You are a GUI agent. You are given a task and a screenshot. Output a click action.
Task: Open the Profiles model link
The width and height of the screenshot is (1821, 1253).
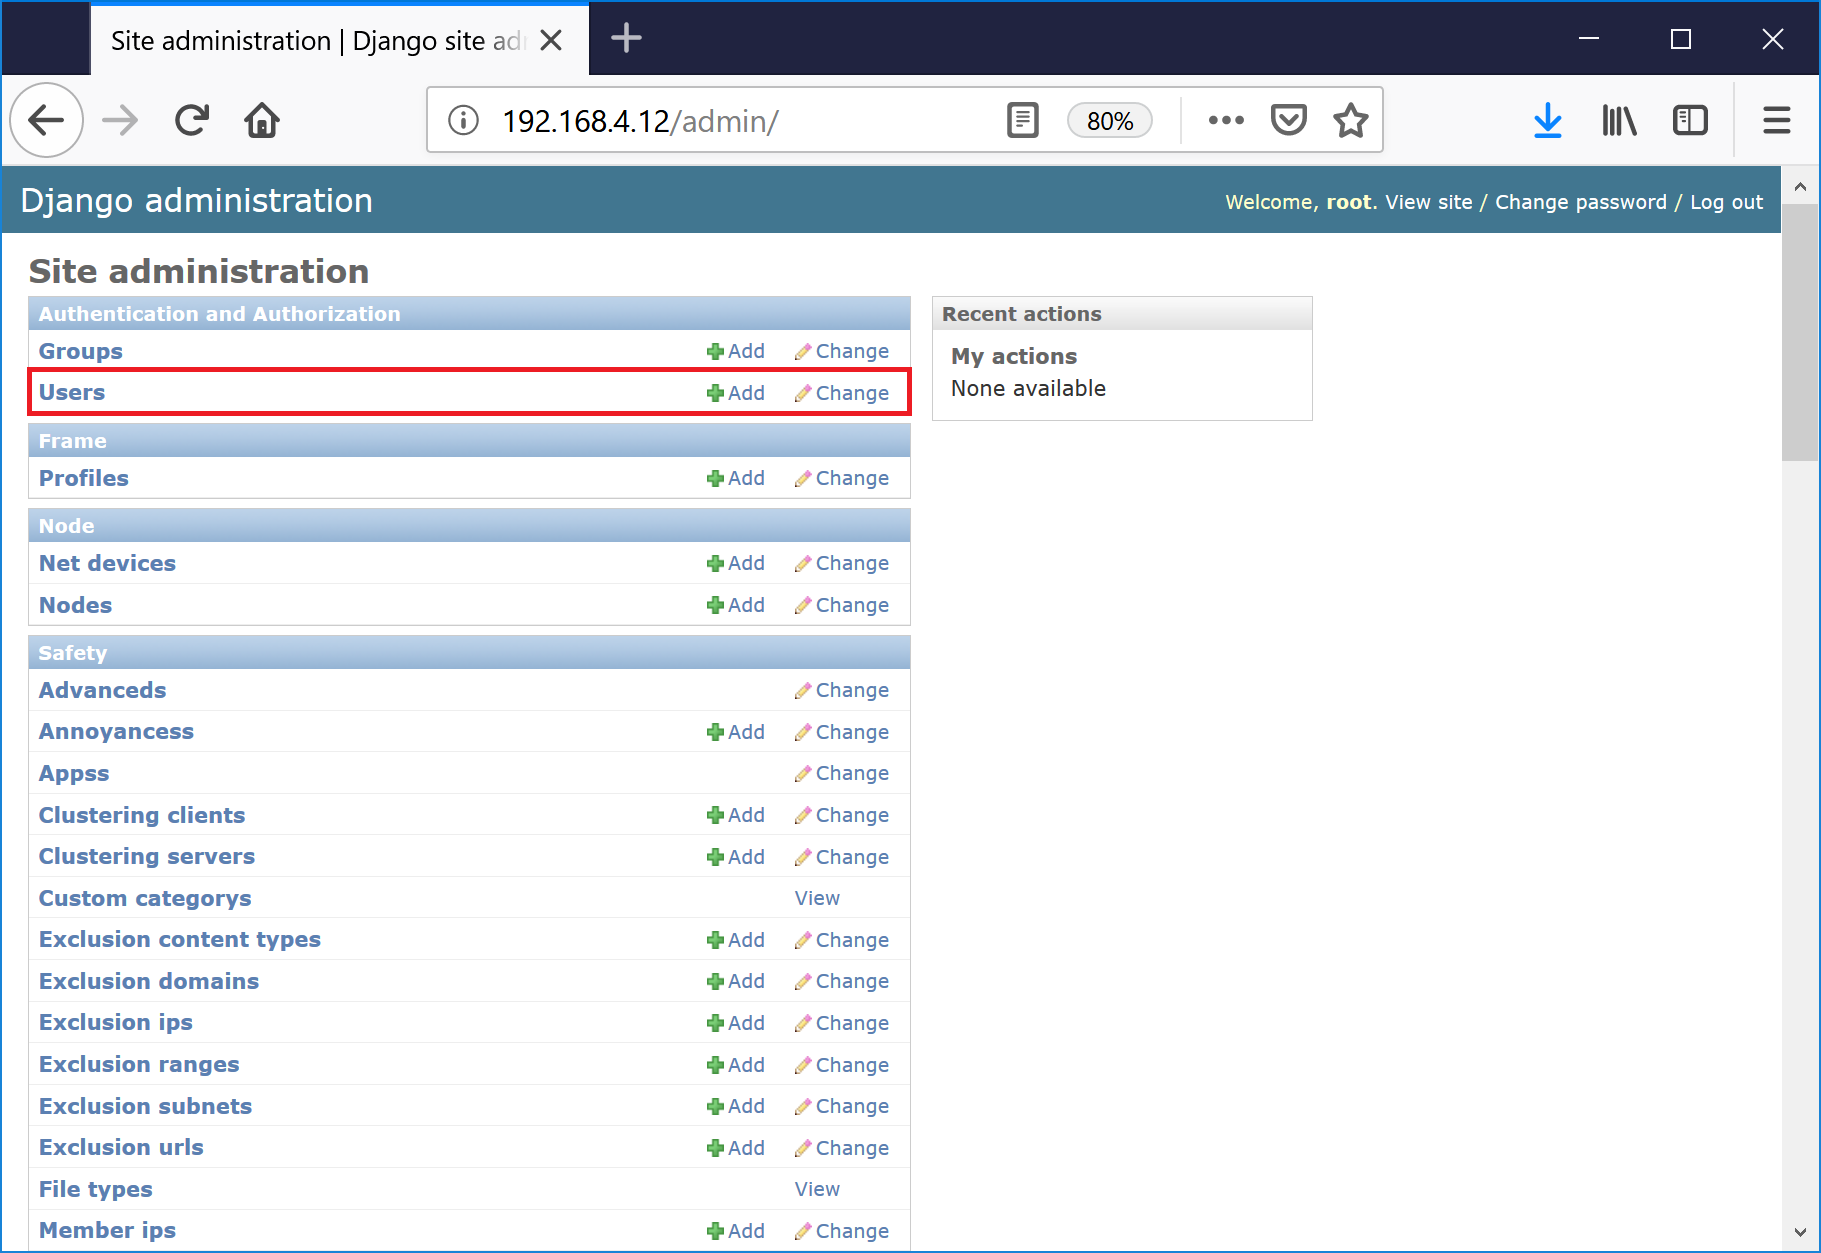[83, 478]
